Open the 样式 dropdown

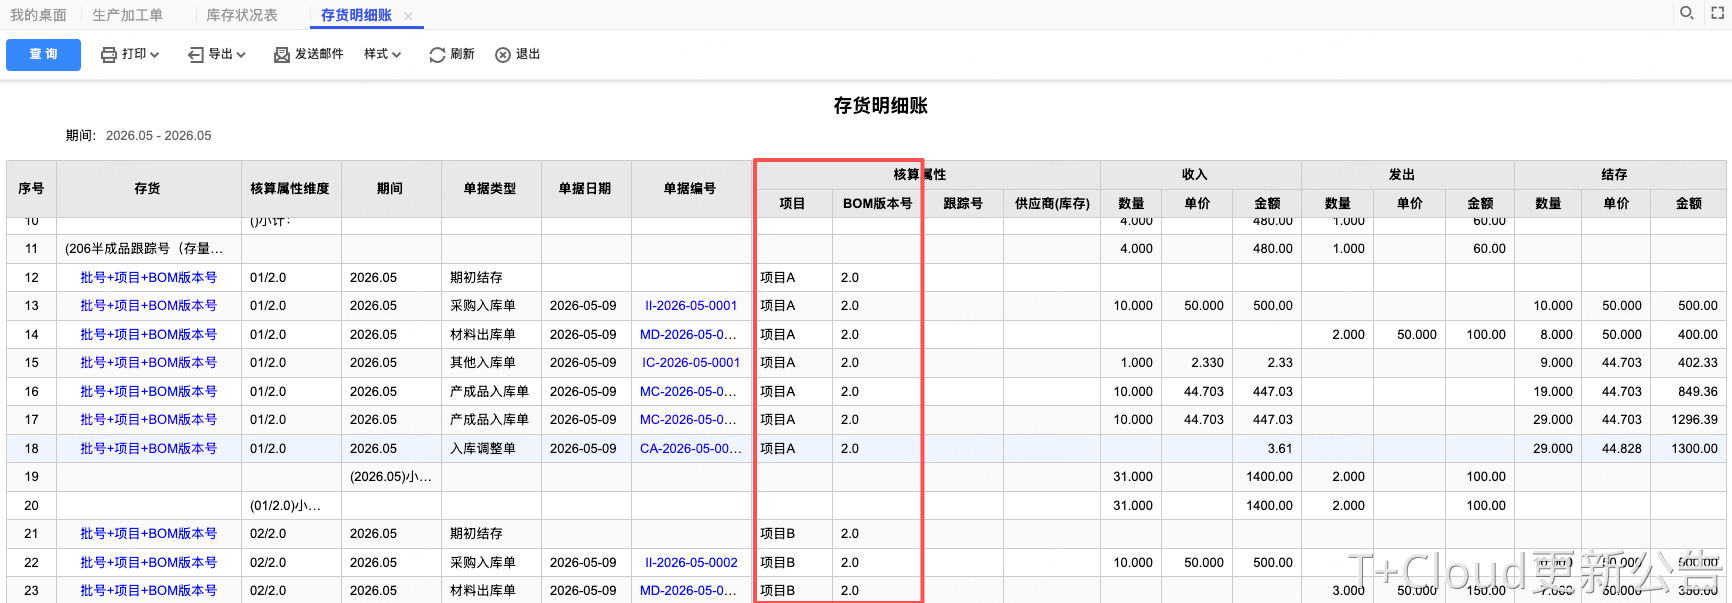pyautogui.click(x=382, y=54)
